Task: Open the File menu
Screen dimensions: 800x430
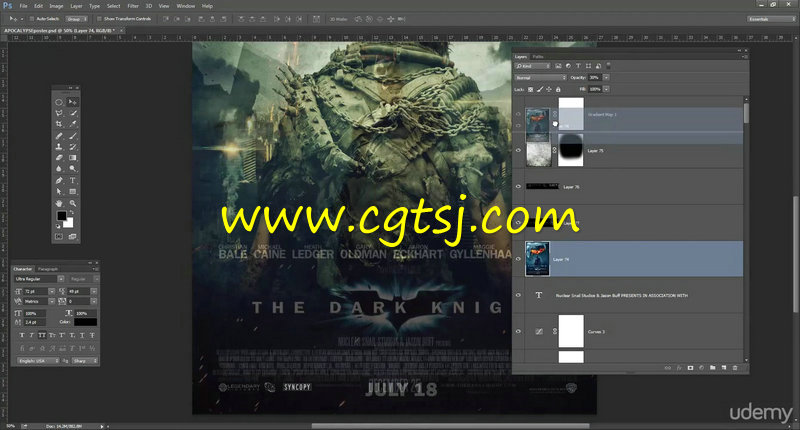Action: click(x=23, y=6)
